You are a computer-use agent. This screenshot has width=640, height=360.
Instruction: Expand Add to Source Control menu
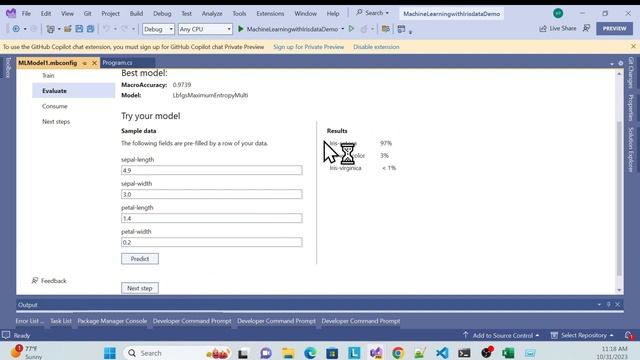tap(501, 335)
